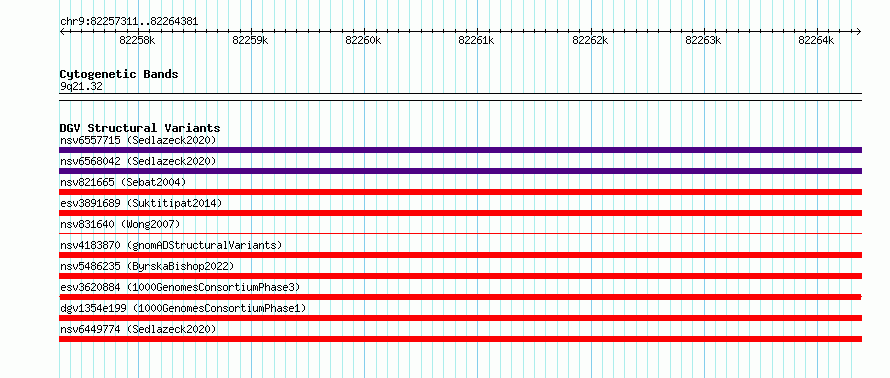Select the nsv831640 (Wong2007) label

(x=120, y=224)
